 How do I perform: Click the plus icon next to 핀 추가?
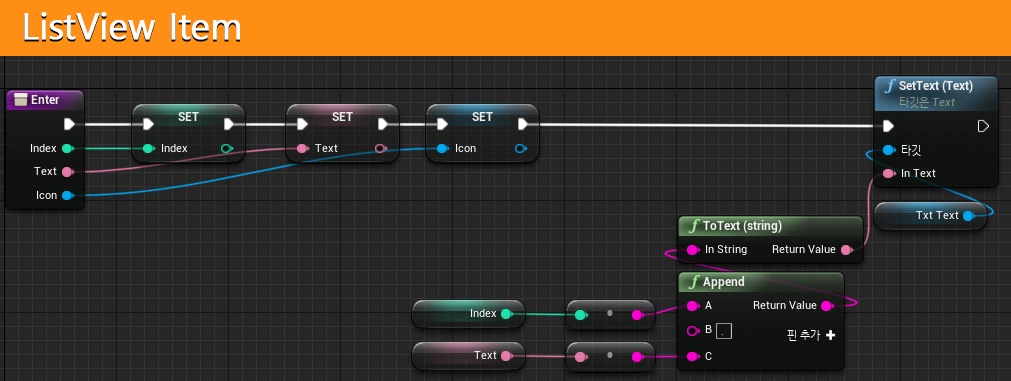[830, 335]
